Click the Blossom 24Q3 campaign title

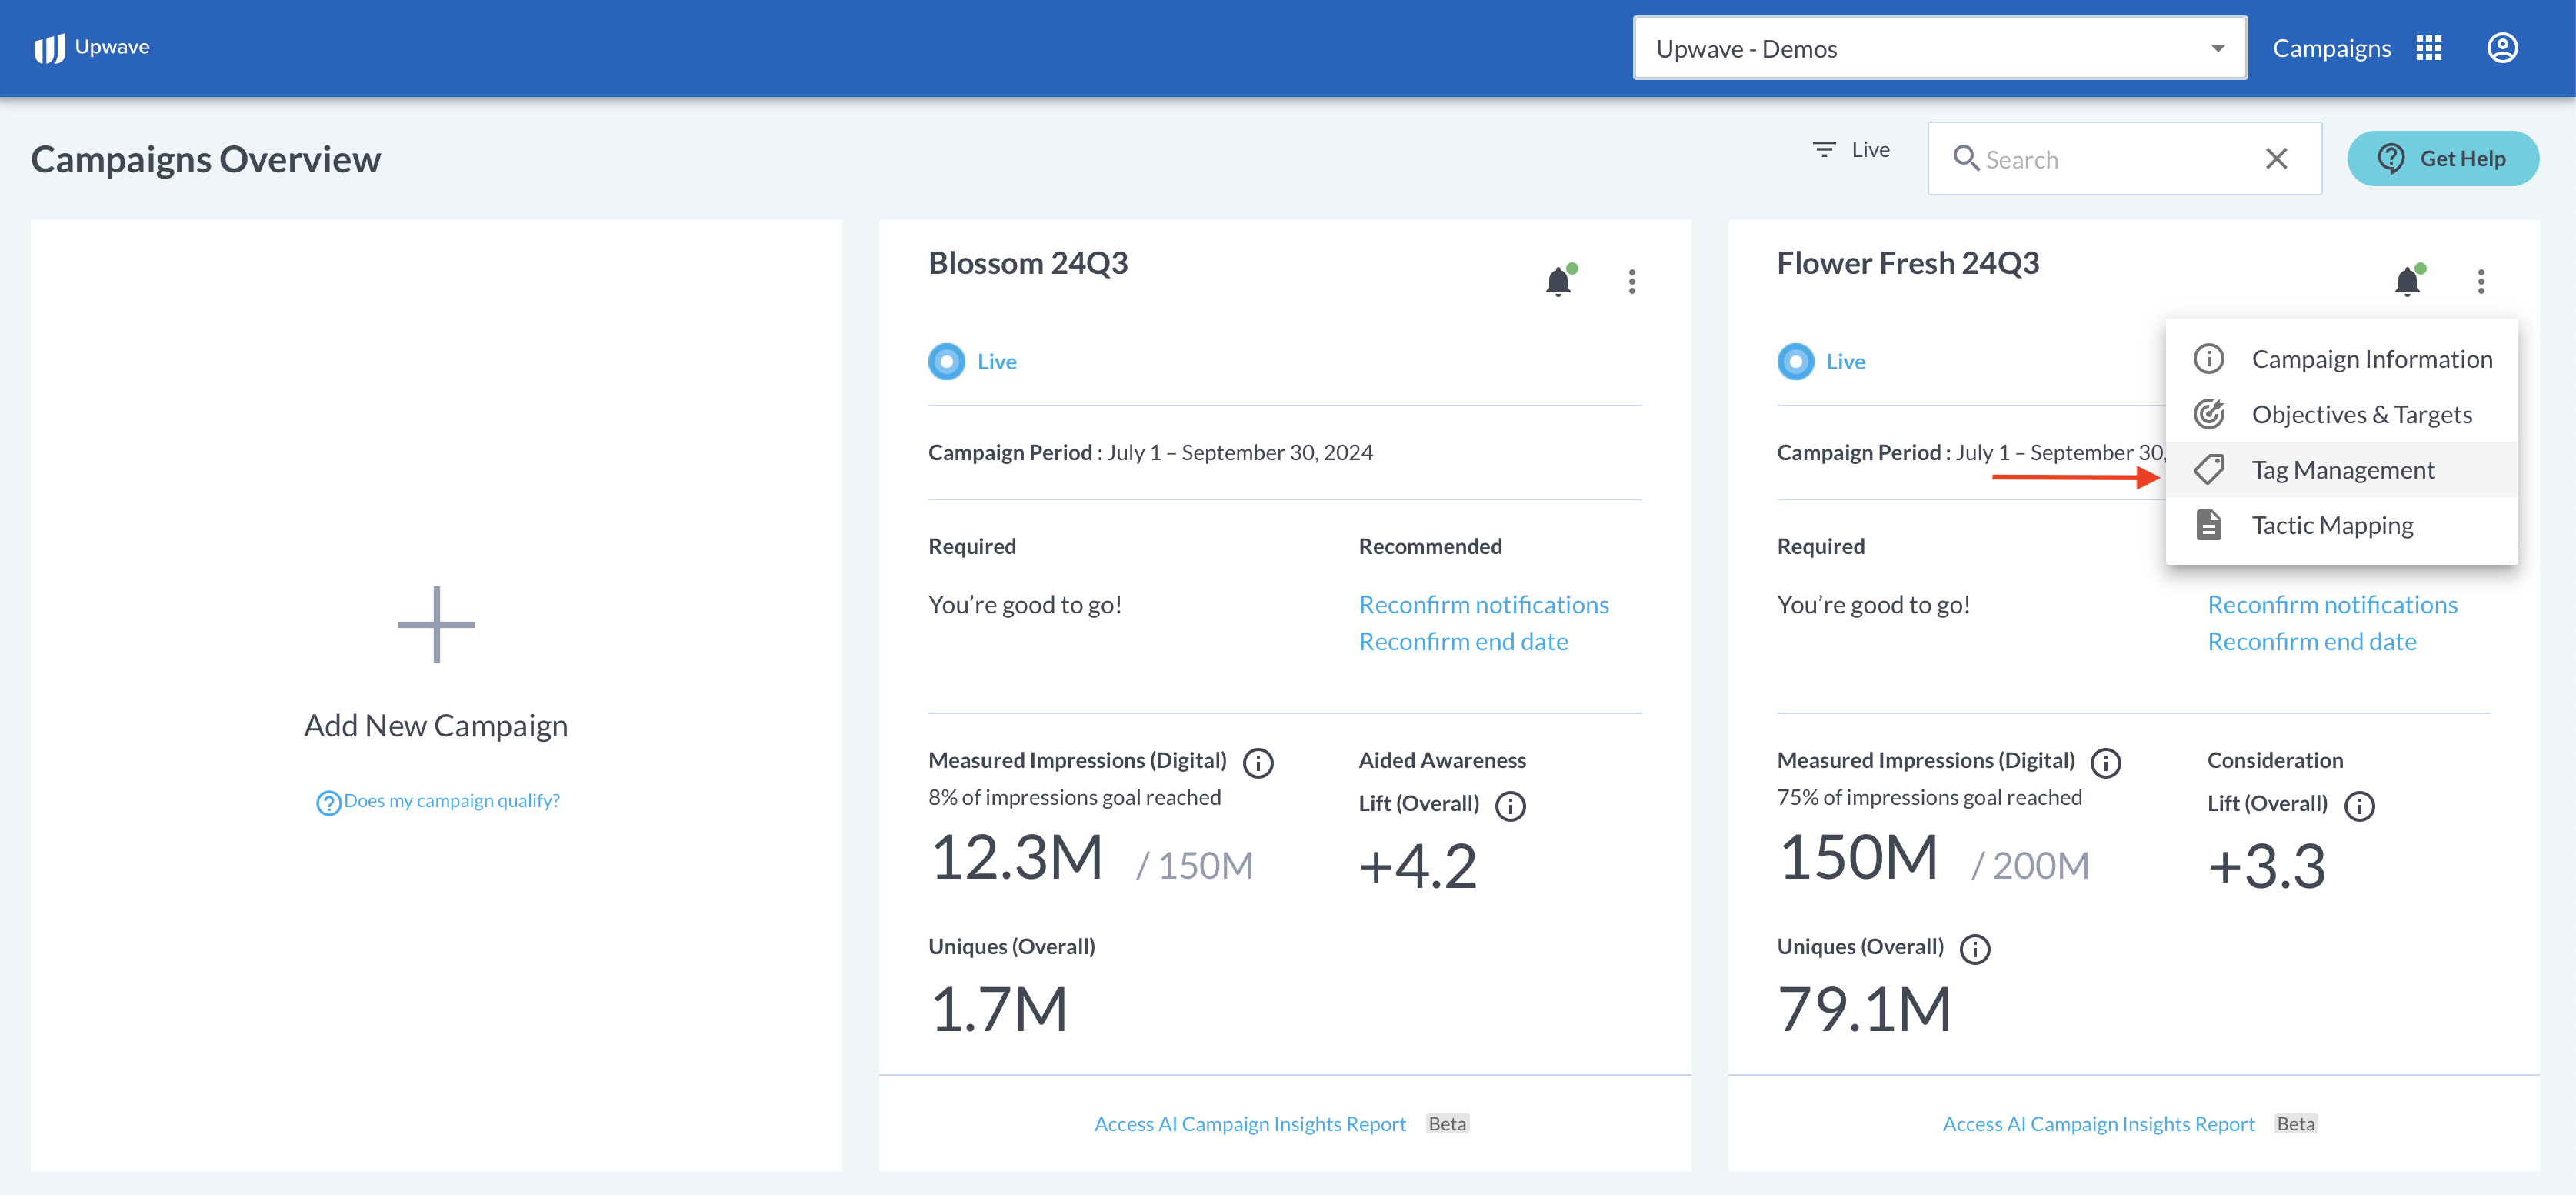pos(1027,263)
